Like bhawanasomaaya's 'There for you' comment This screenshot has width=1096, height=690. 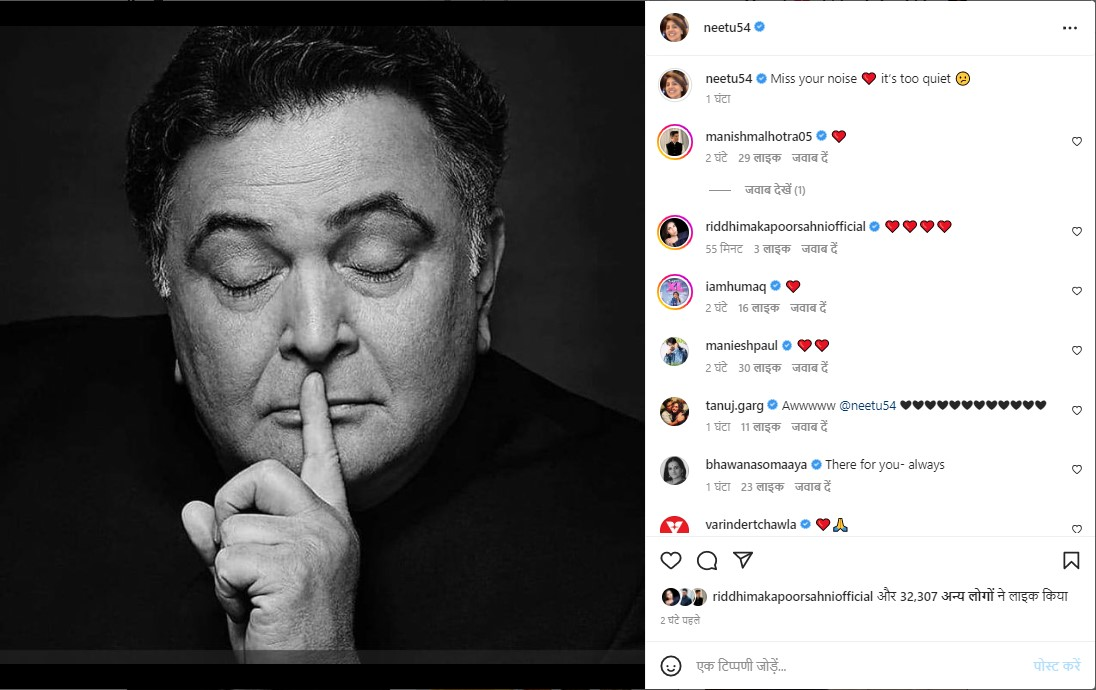point(1077,470)
